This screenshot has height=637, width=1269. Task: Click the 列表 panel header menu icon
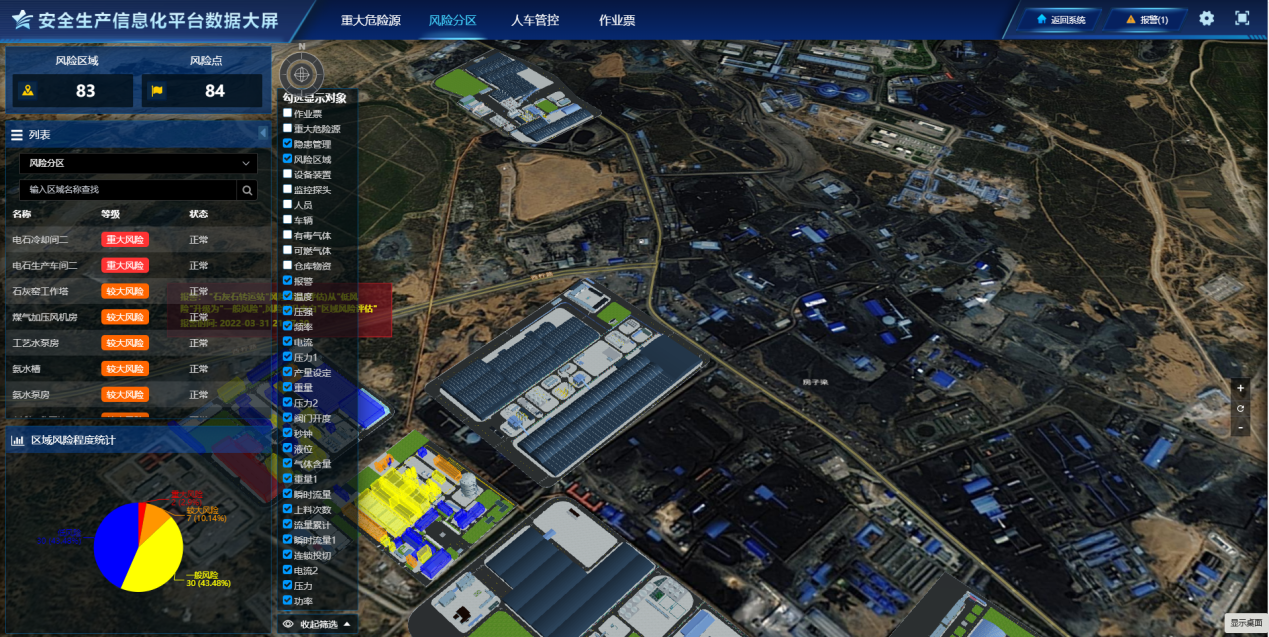tap(16, 135)
